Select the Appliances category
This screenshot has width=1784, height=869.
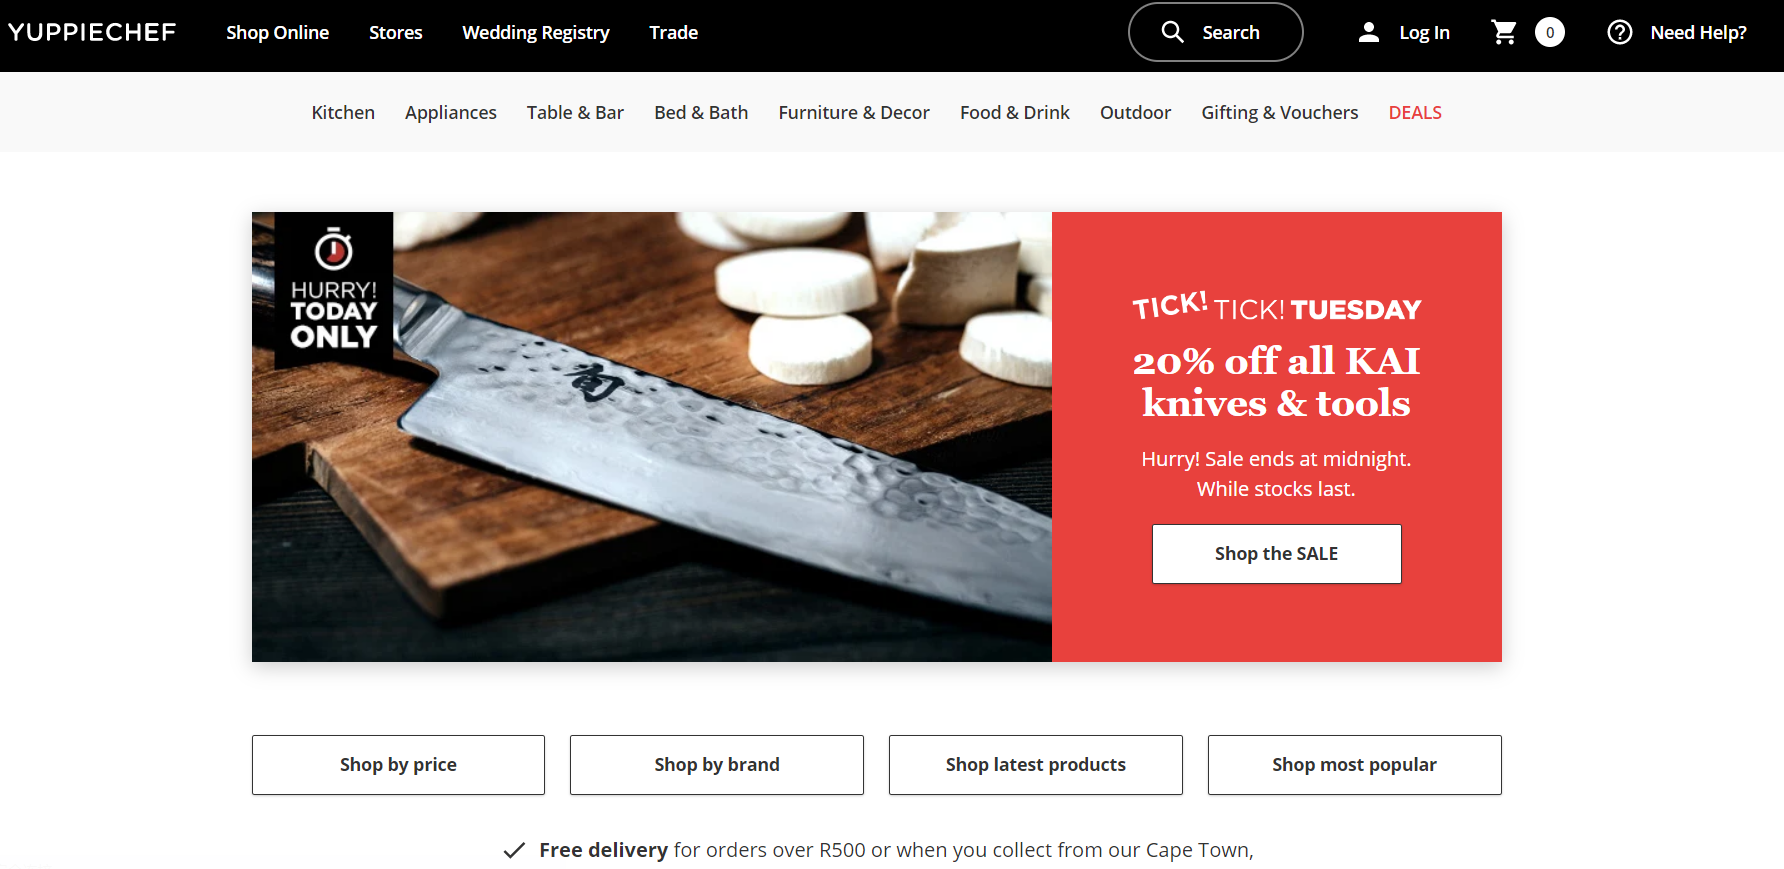point(451,112)
